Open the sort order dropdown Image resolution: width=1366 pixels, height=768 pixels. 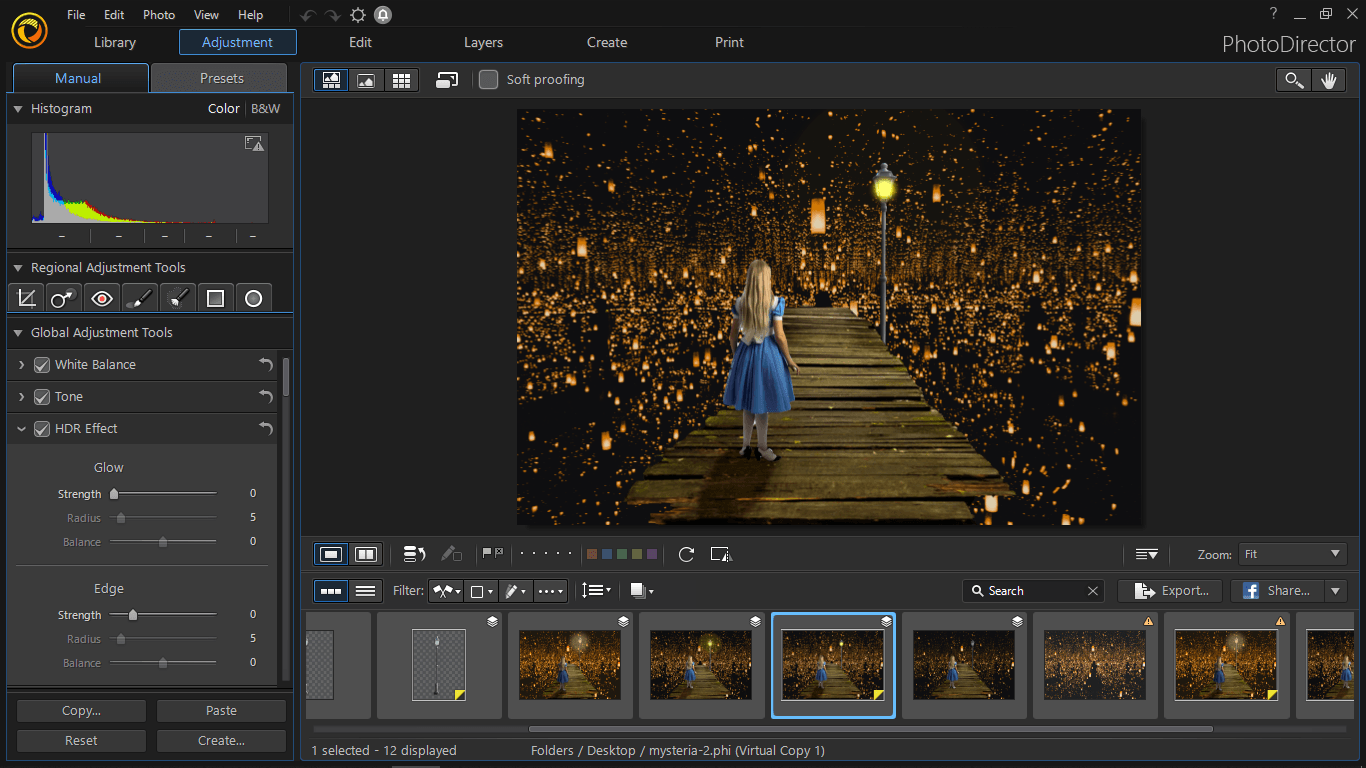pyautogui.click(x=596, y=591)
